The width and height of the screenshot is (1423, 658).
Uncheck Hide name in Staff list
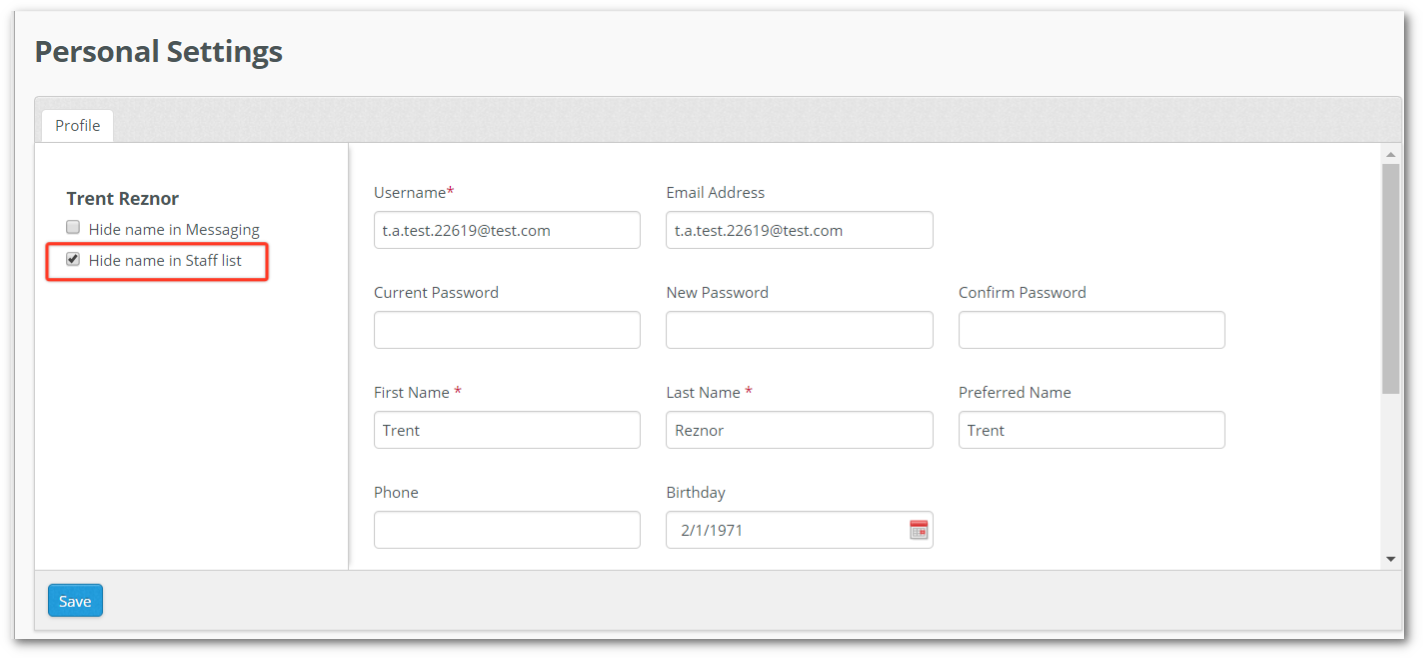click(x=73, y=260)
